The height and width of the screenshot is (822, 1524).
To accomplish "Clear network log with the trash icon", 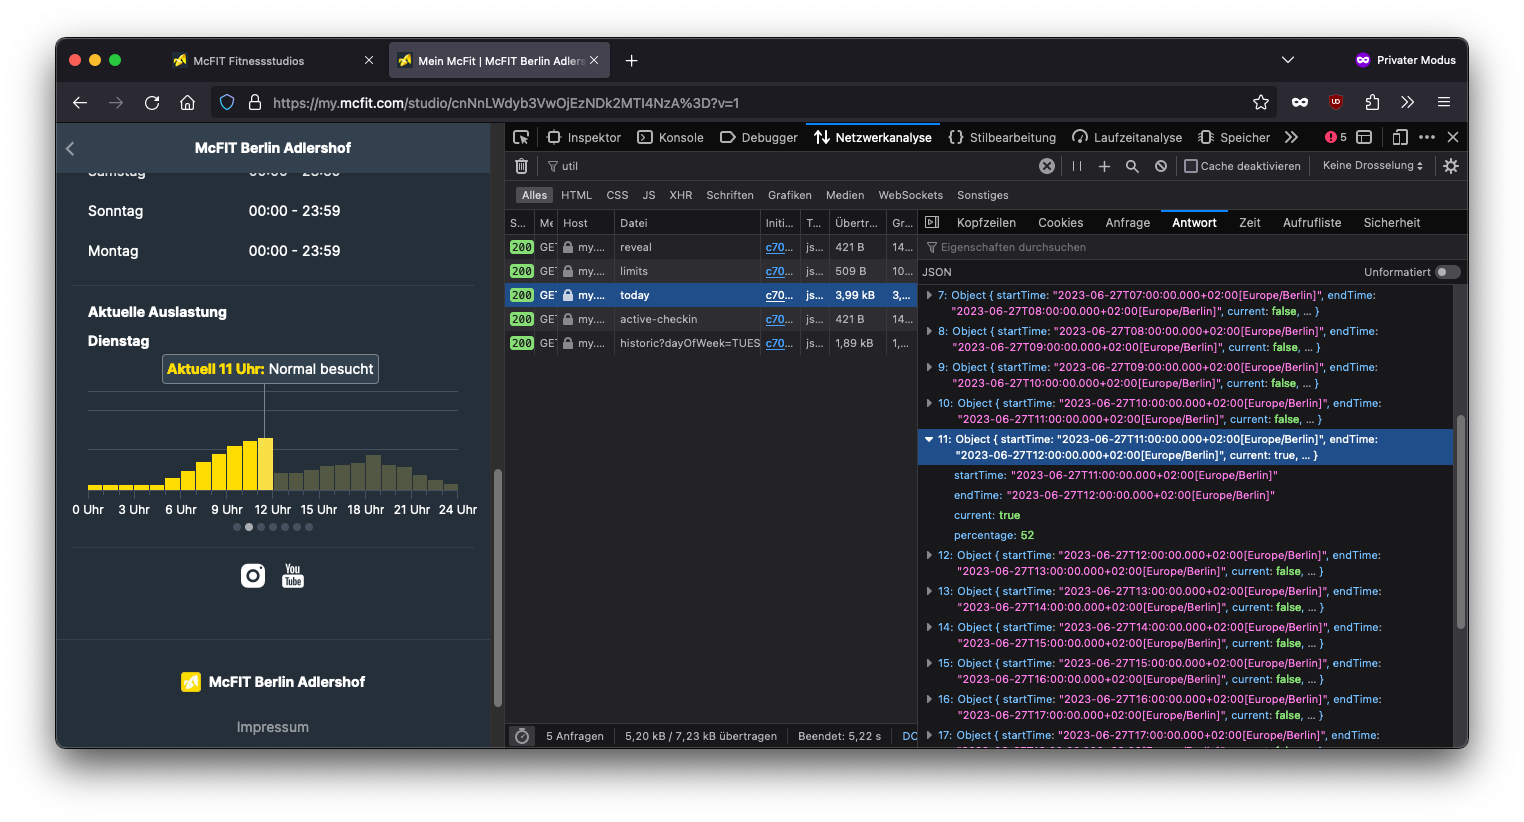I will click(521, 166).
